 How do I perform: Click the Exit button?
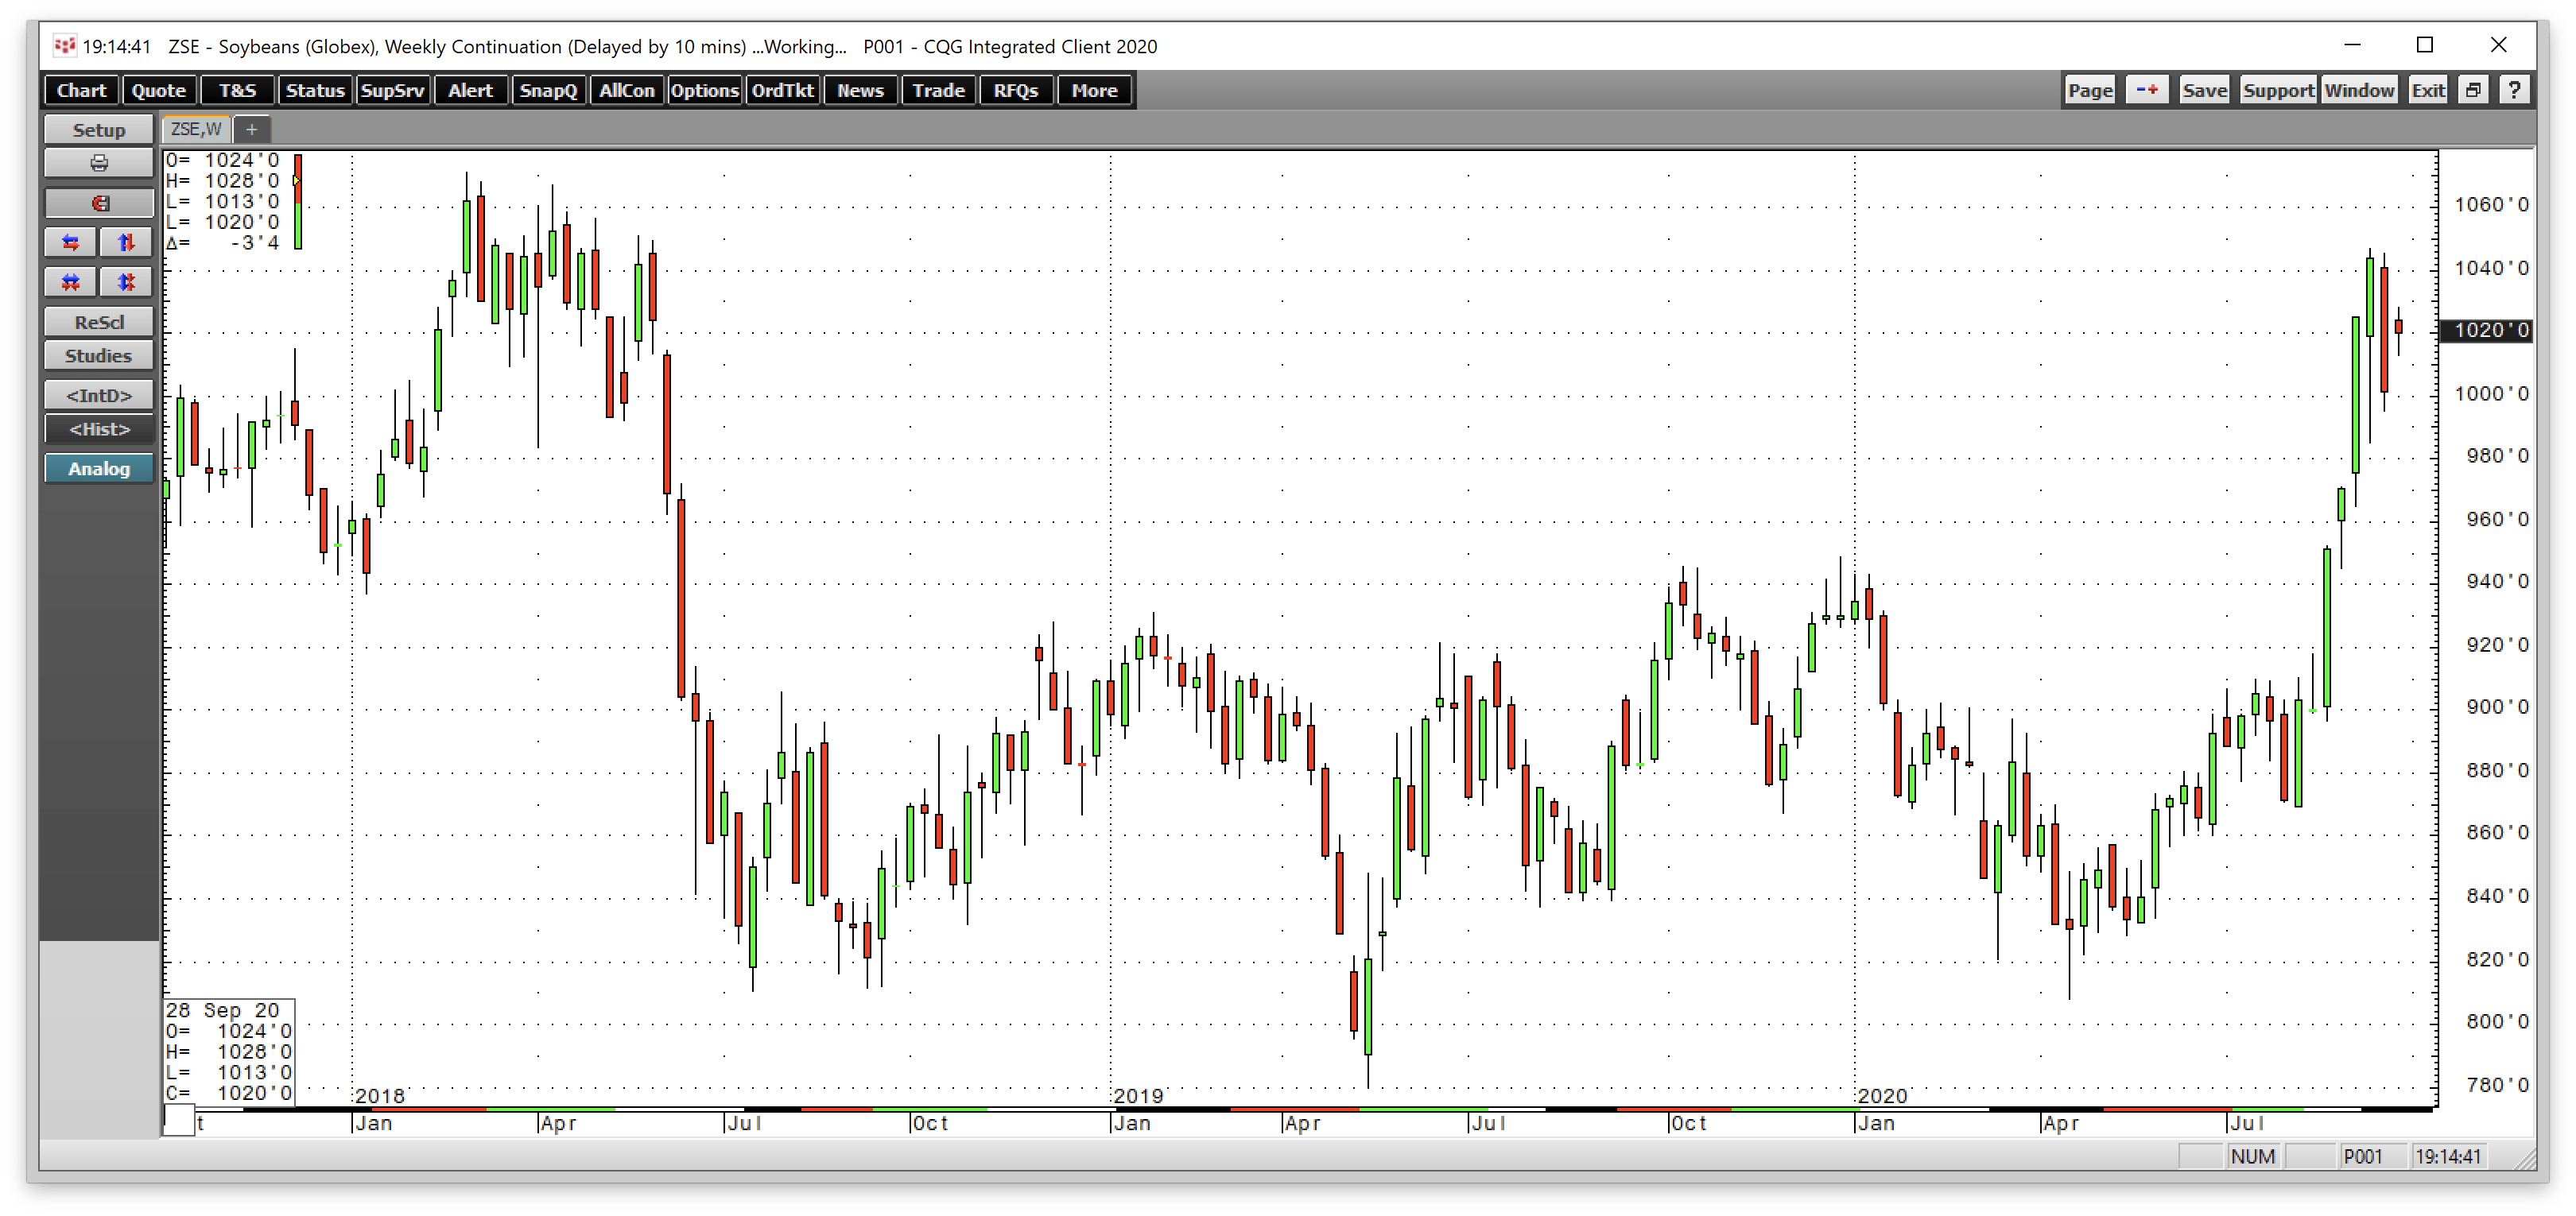pyautogui.click(x=2428, y=90)
